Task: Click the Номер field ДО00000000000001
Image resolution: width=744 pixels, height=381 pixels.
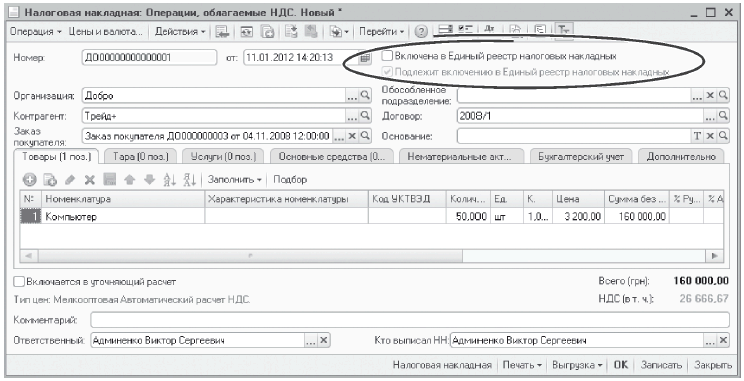Action: [x=149, y=58]
